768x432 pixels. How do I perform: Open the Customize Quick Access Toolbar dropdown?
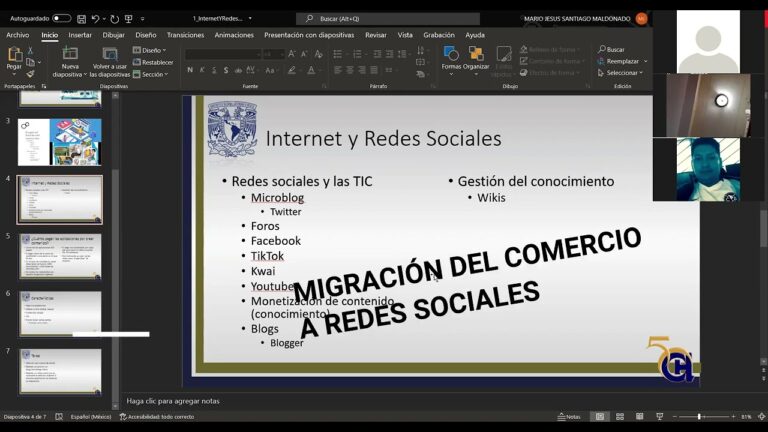(x=143, y=19)
